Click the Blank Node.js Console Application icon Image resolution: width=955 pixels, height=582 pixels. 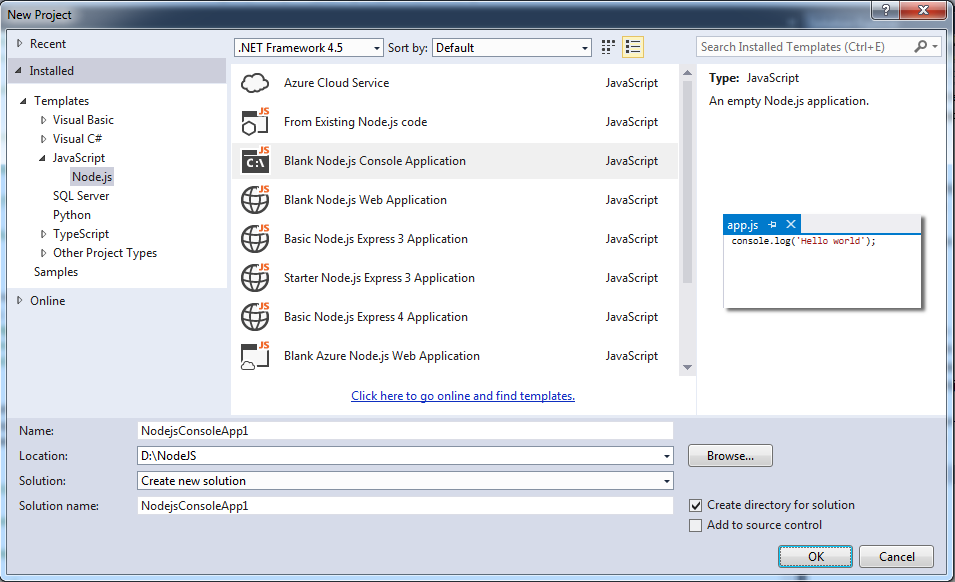[x=255, y=160]
